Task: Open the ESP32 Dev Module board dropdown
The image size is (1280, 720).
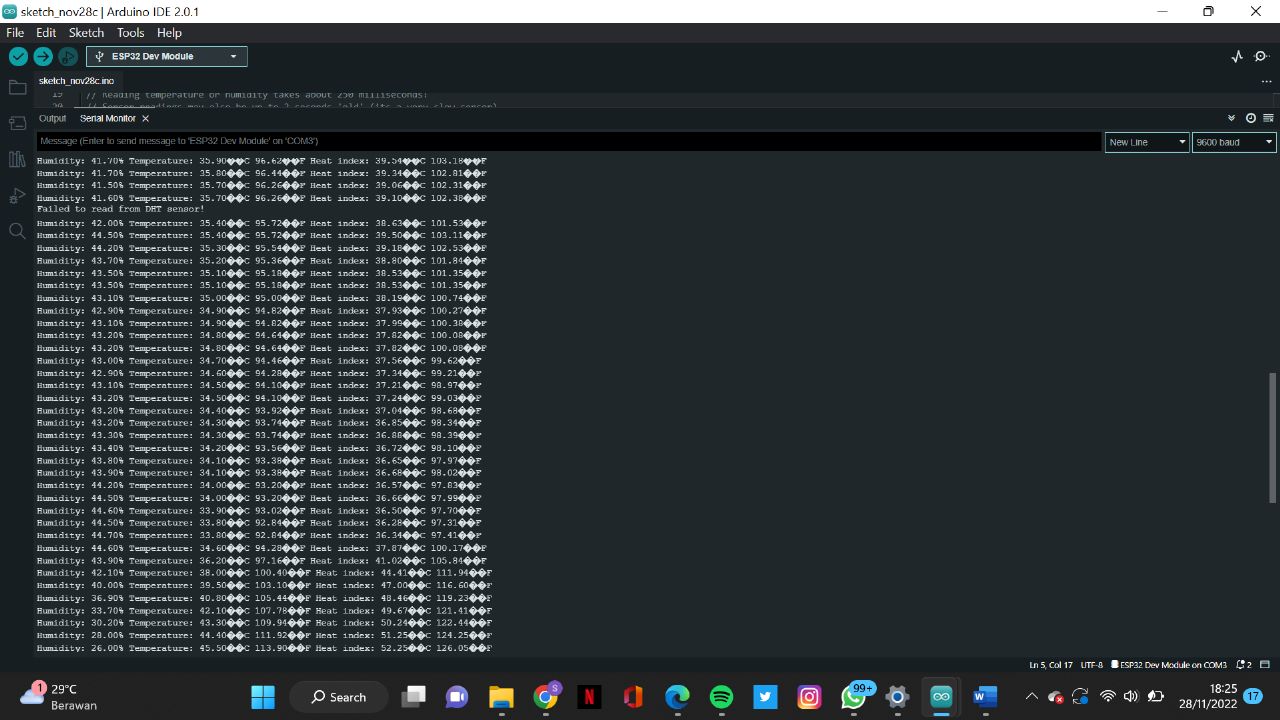Action: tap(166, 56)
